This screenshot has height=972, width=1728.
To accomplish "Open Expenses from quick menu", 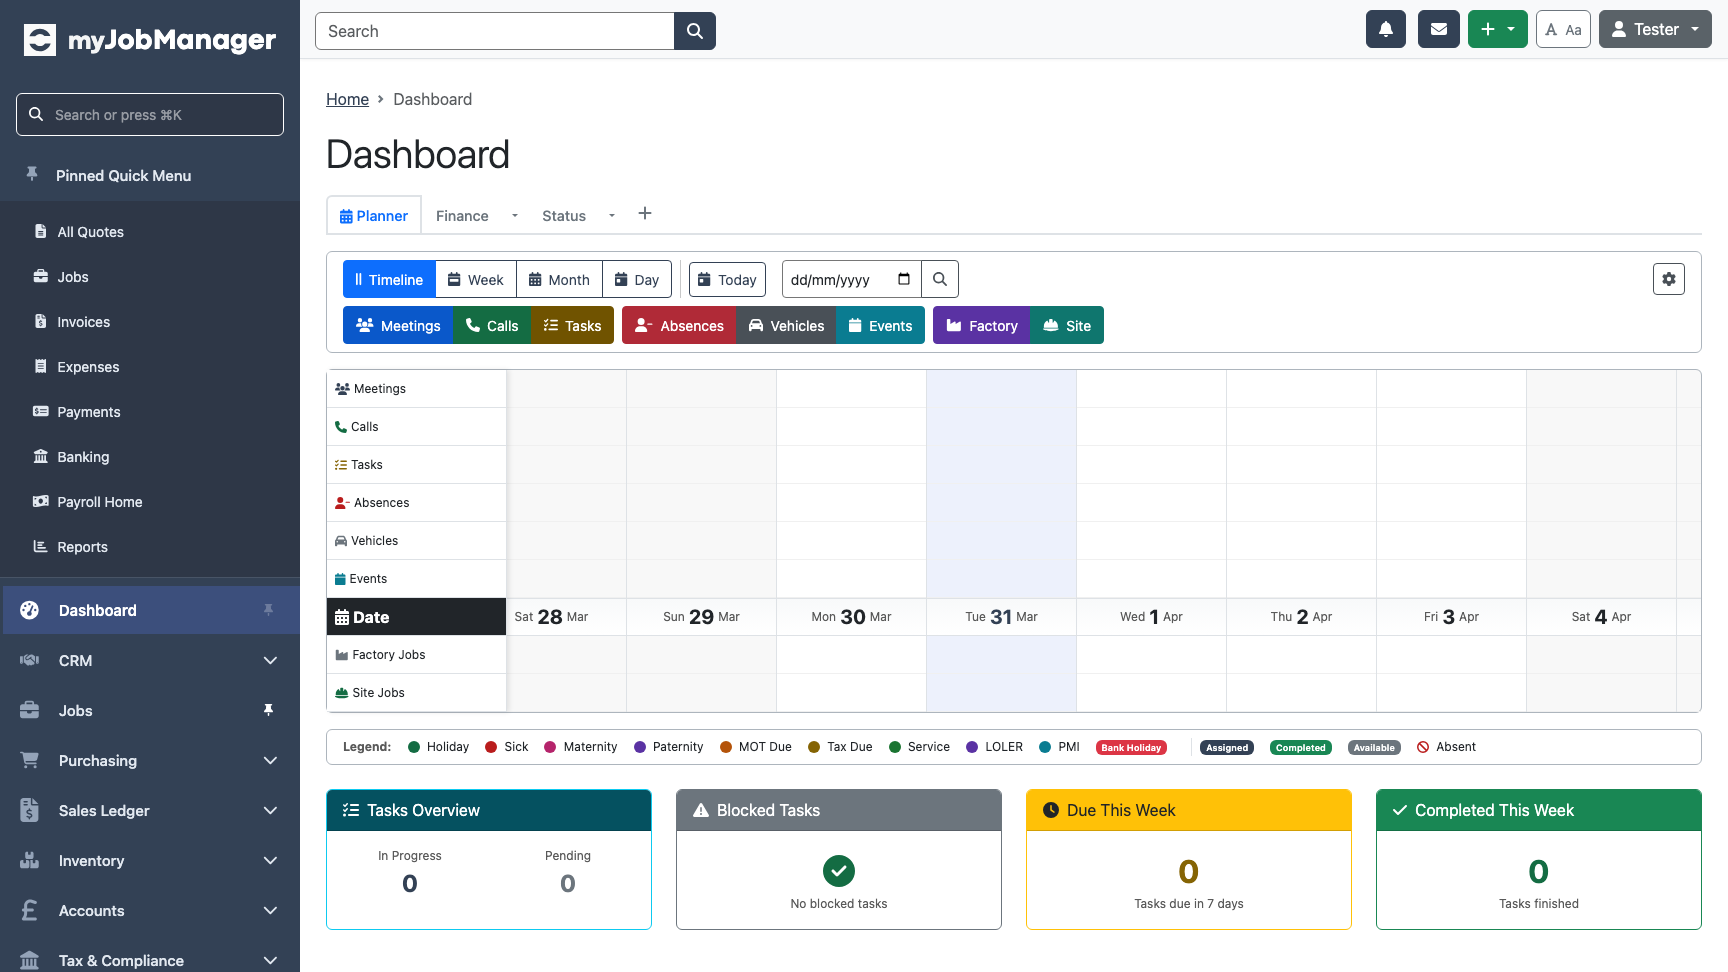I will (88, 367).
